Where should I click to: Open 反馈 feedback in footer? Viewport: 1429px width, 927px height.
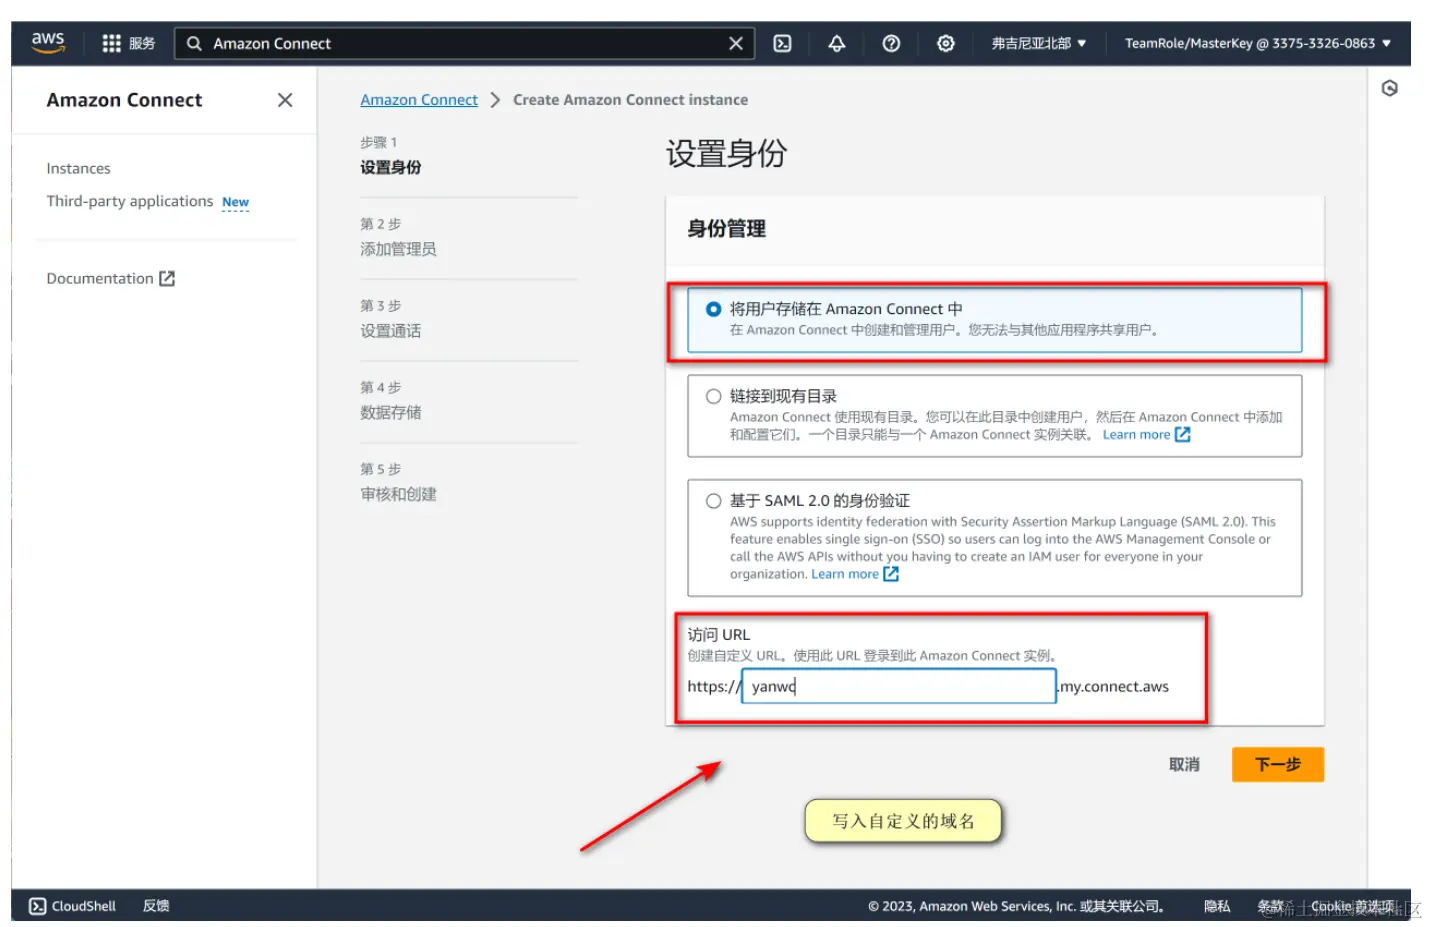pyautogui.click(x=156, y=906)
